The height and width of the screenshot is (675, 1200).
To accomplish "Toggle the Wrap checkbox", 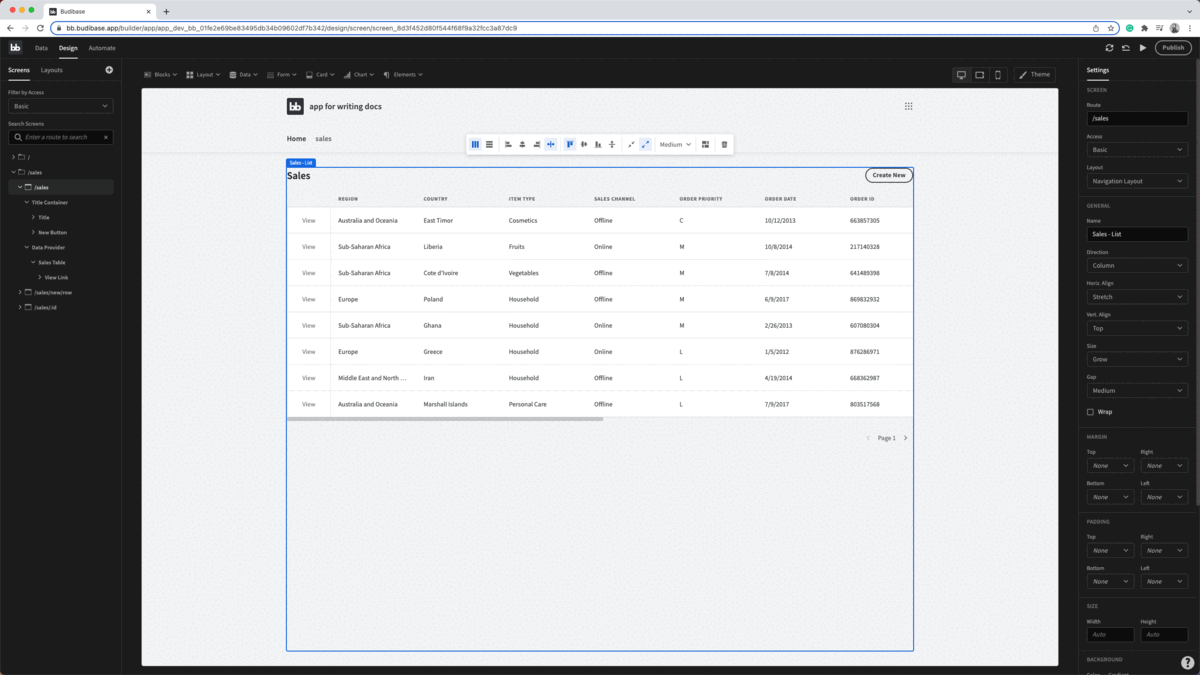I will [1090, 411].
